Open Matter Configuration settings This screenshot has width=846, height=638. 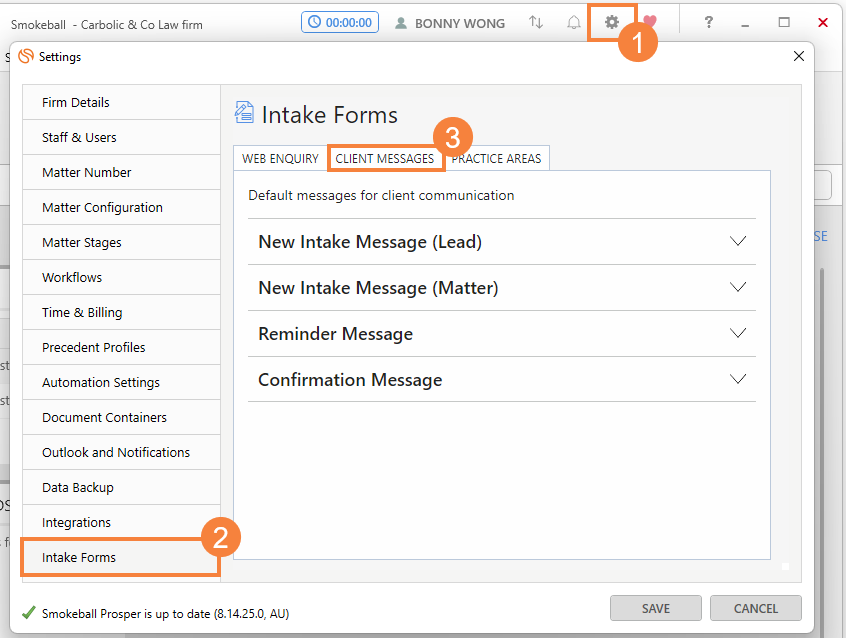click(121, 208)
